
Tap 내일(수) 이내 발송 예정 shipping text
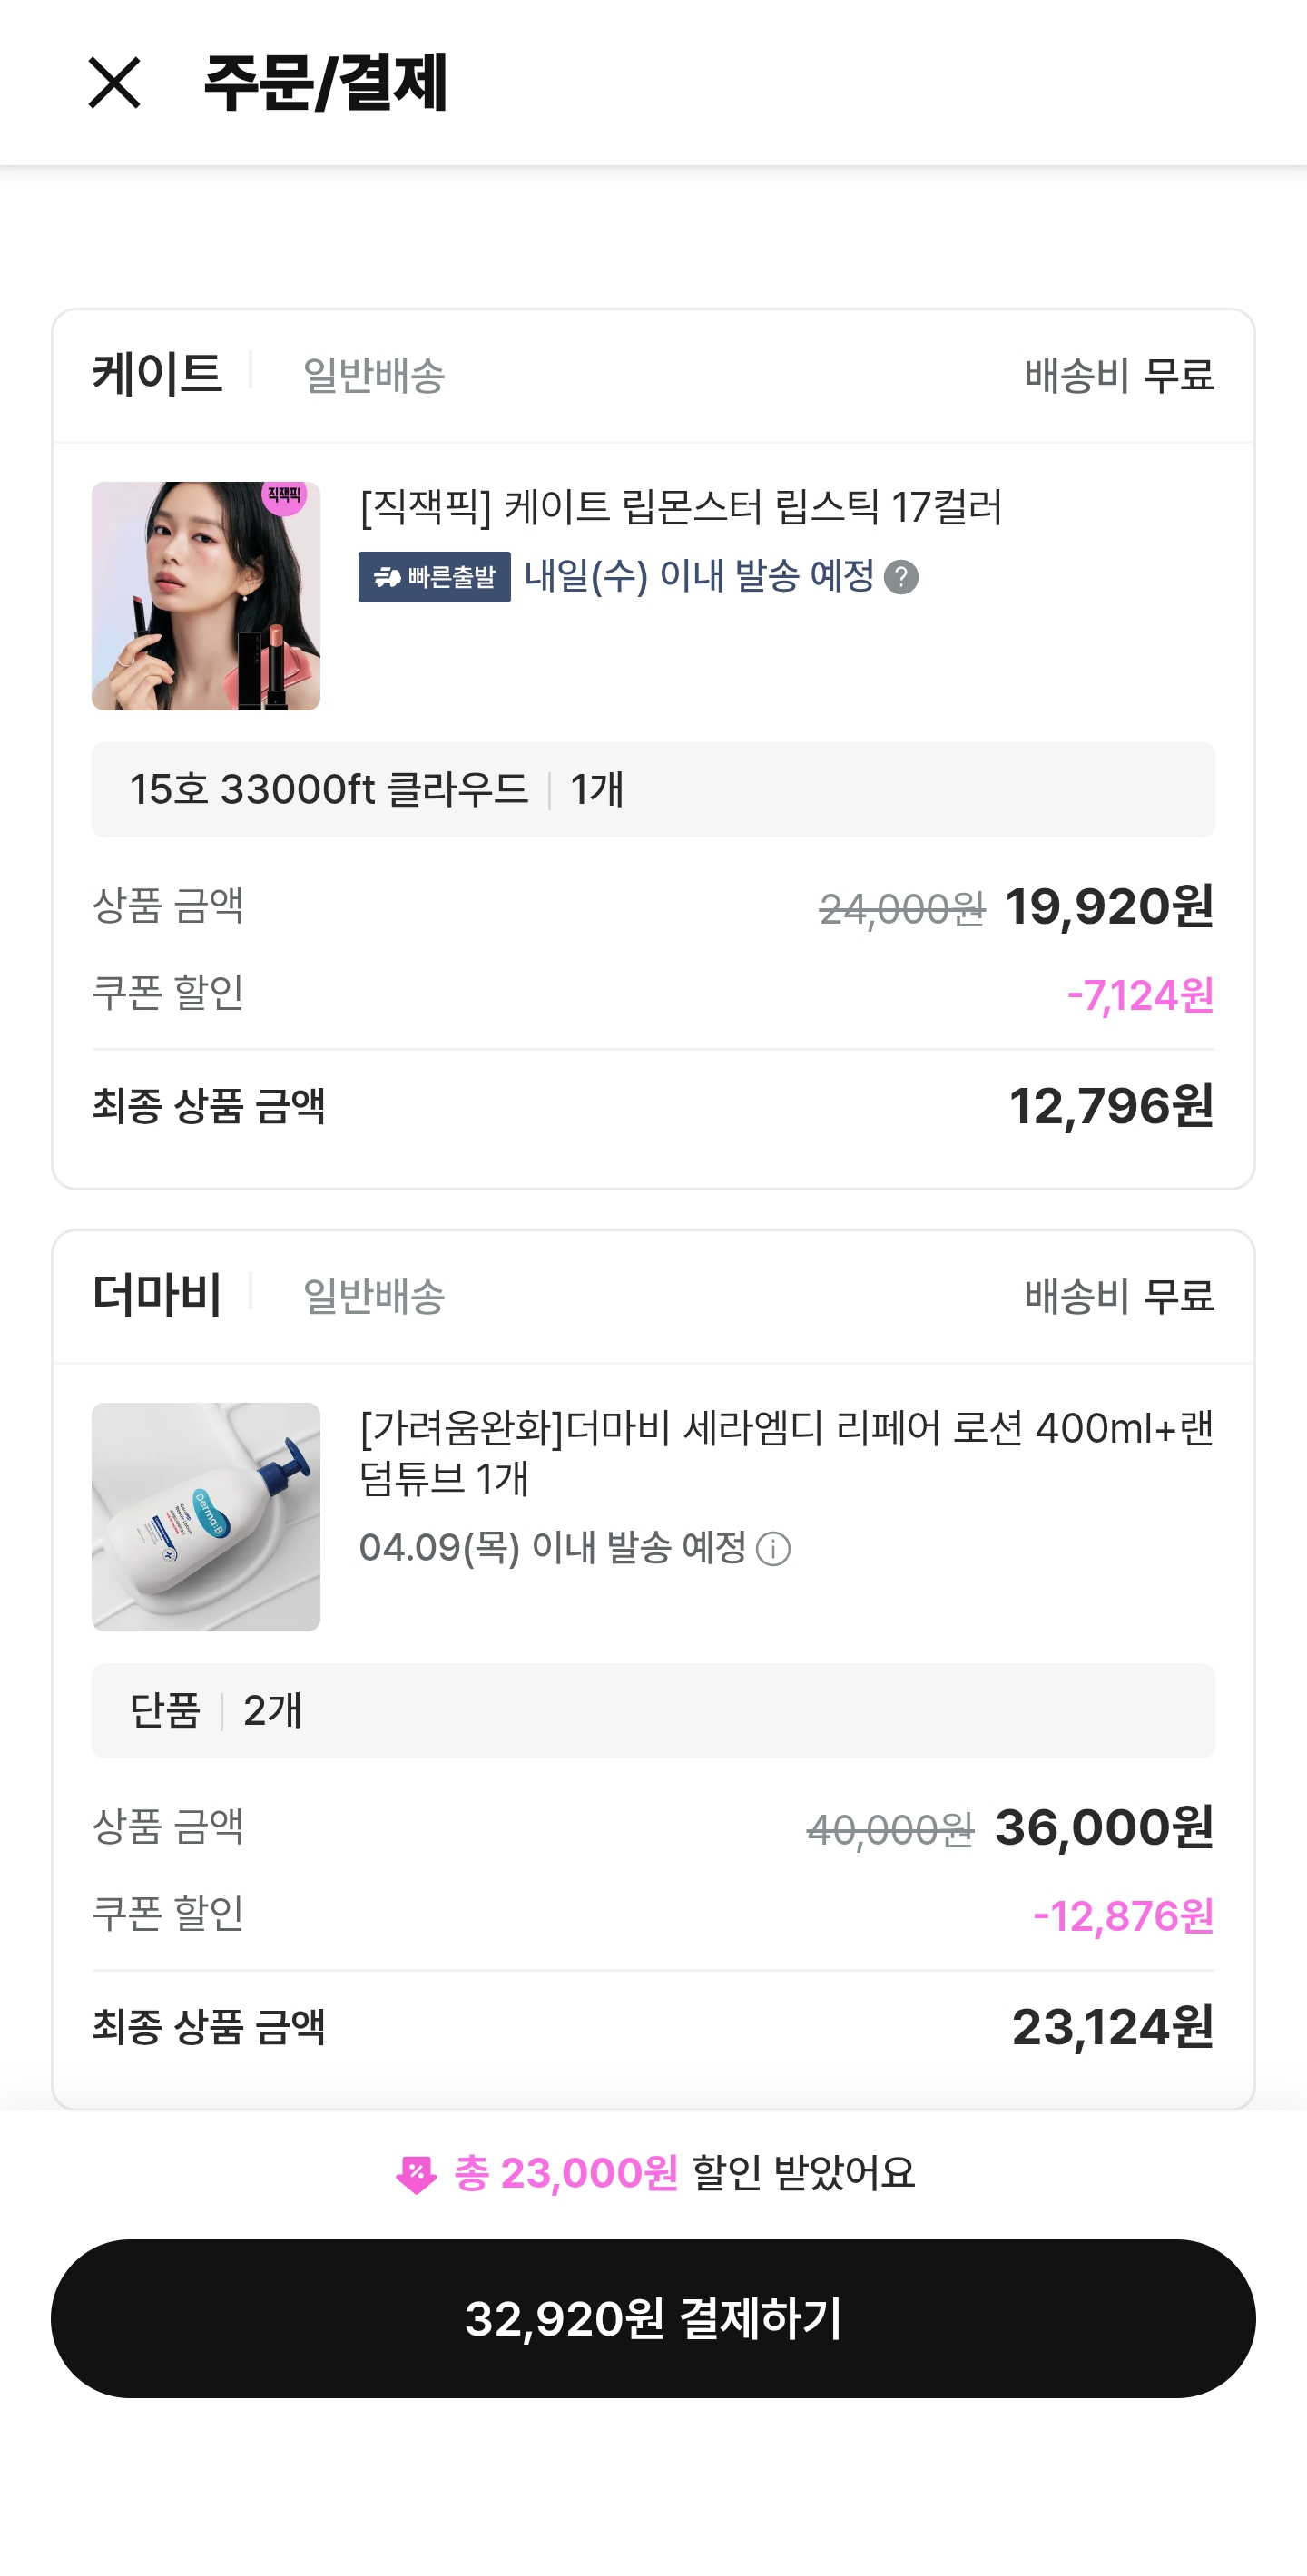click(x=699, y=576)
